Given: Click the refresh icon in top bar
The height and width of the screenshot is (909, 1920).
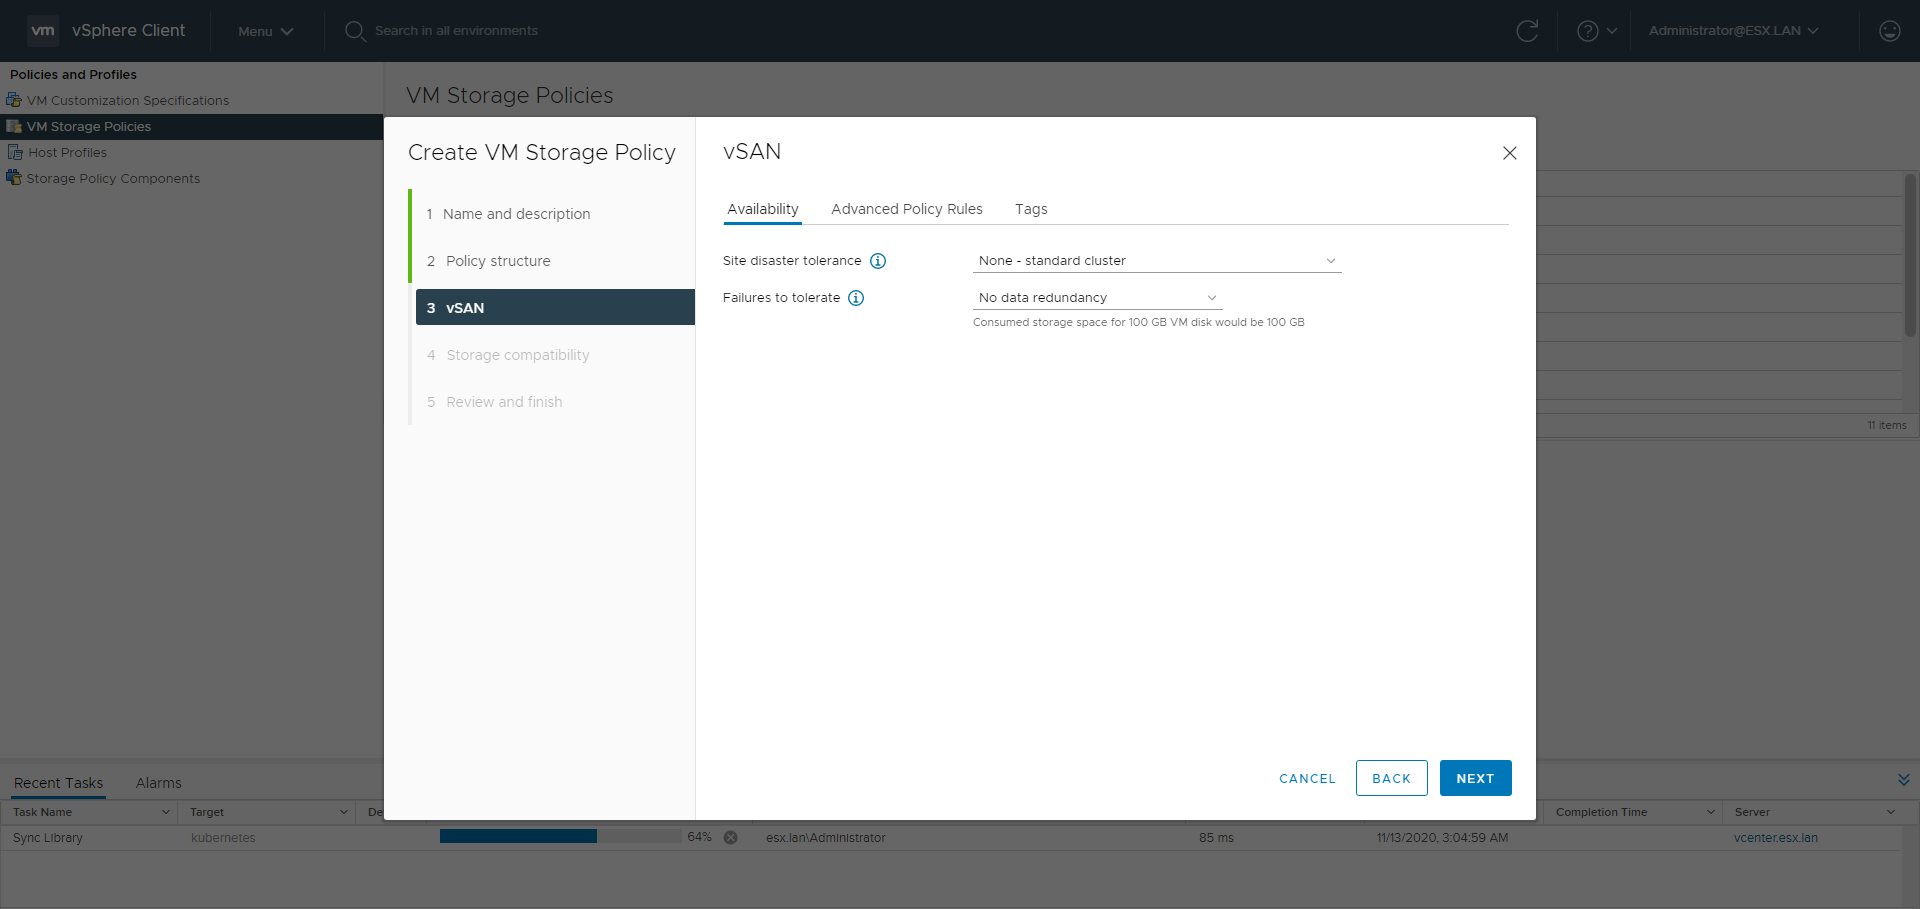Looking at the screenshot, I should click(1527, 31).
